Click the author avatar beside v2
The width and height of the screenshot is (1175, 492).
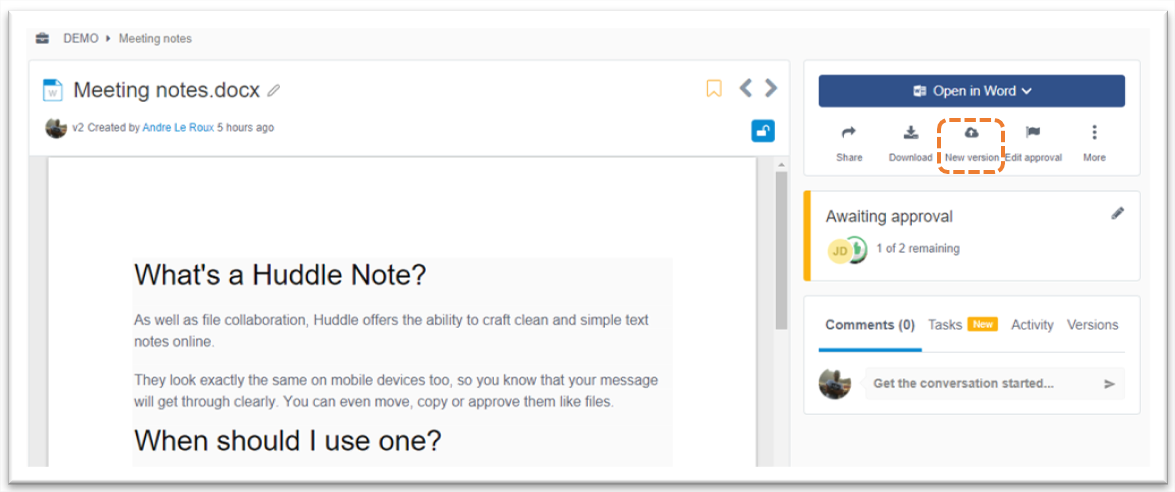(x=56, y=128)
